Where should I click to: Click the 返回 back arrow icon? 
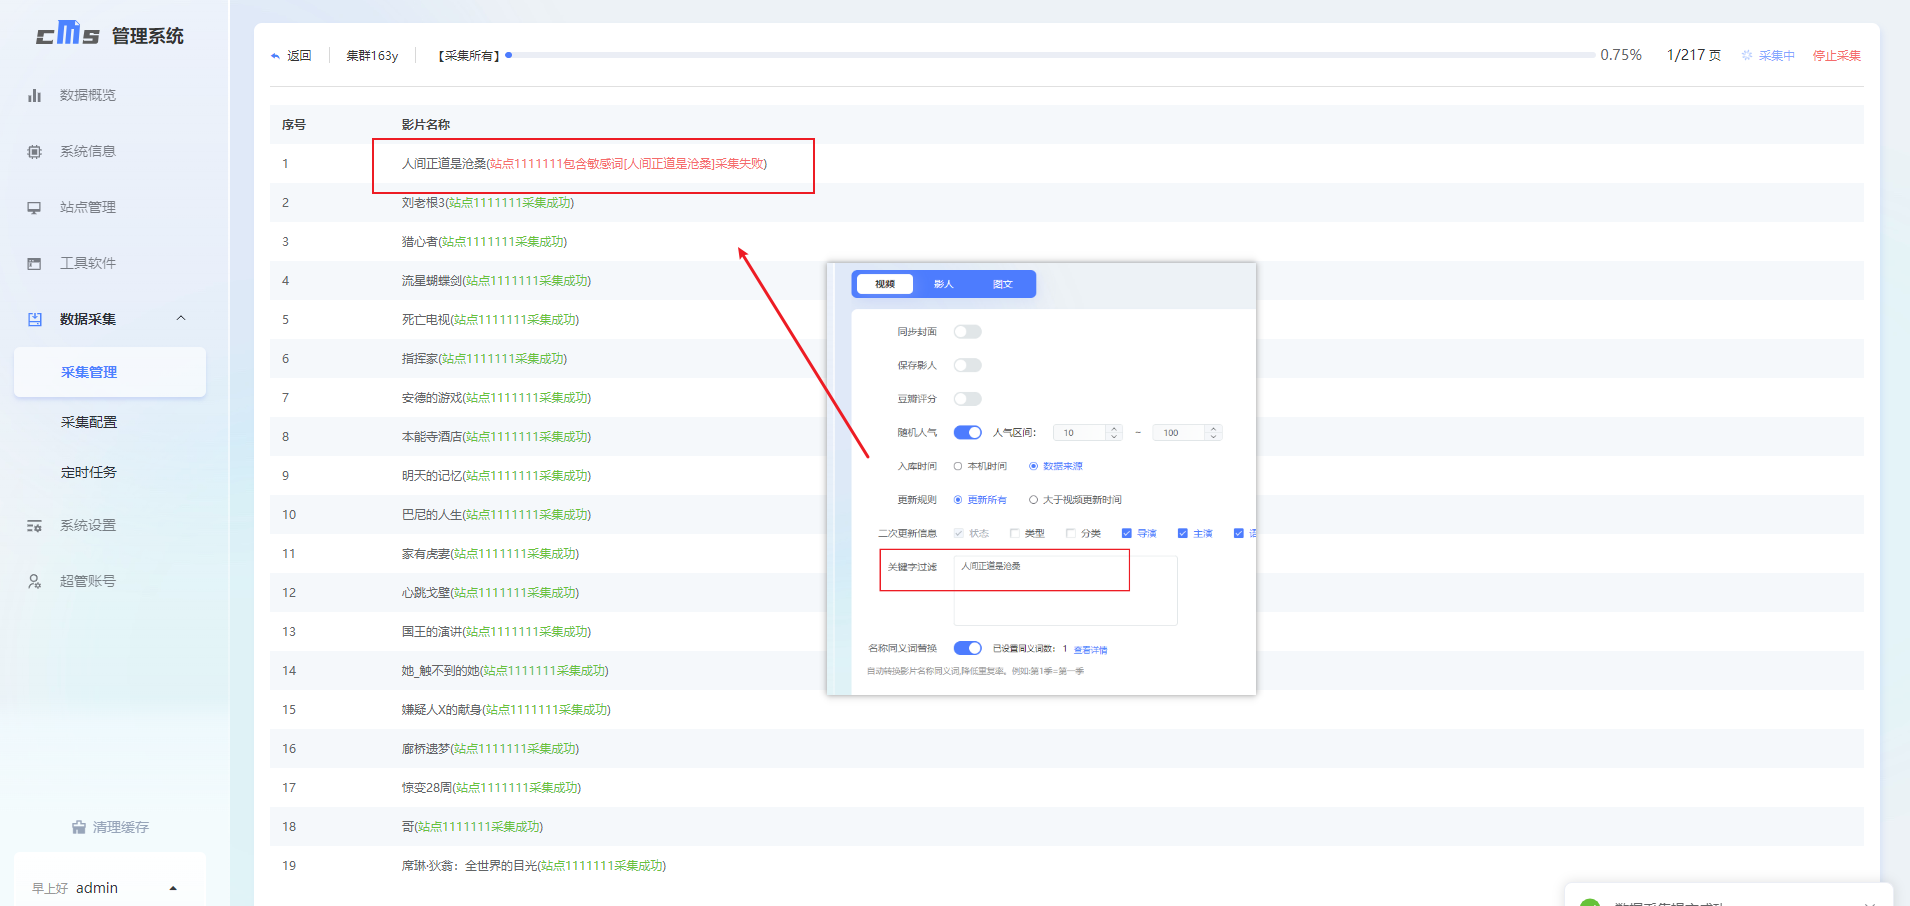[x=276, y=56]
